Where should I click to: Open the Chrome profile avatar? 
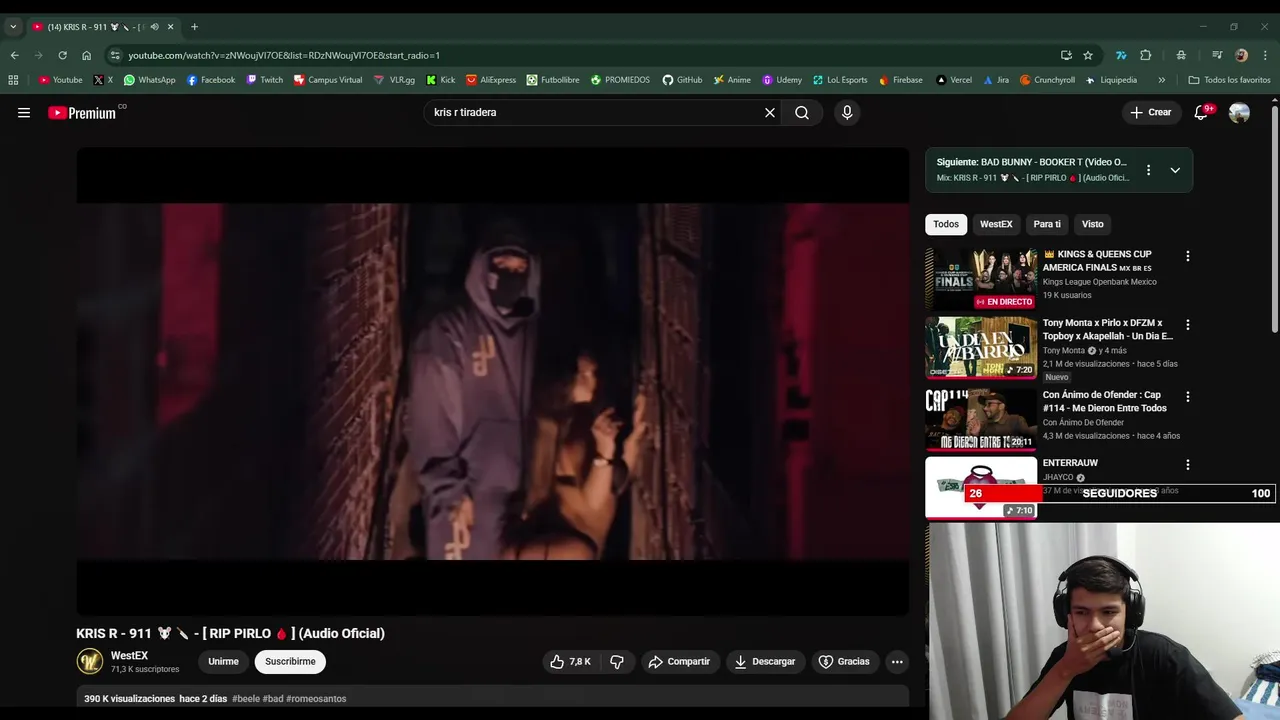click(x=1241, y=55)
